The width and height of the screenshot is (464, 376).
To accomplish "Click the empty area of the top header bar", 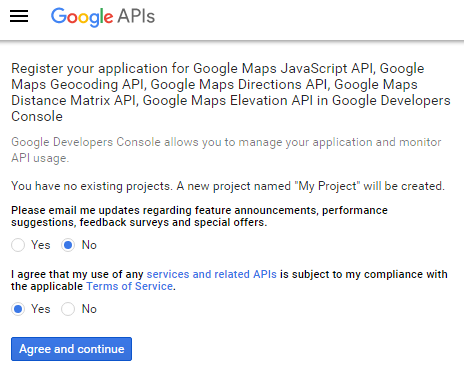I will click(309, 19).
